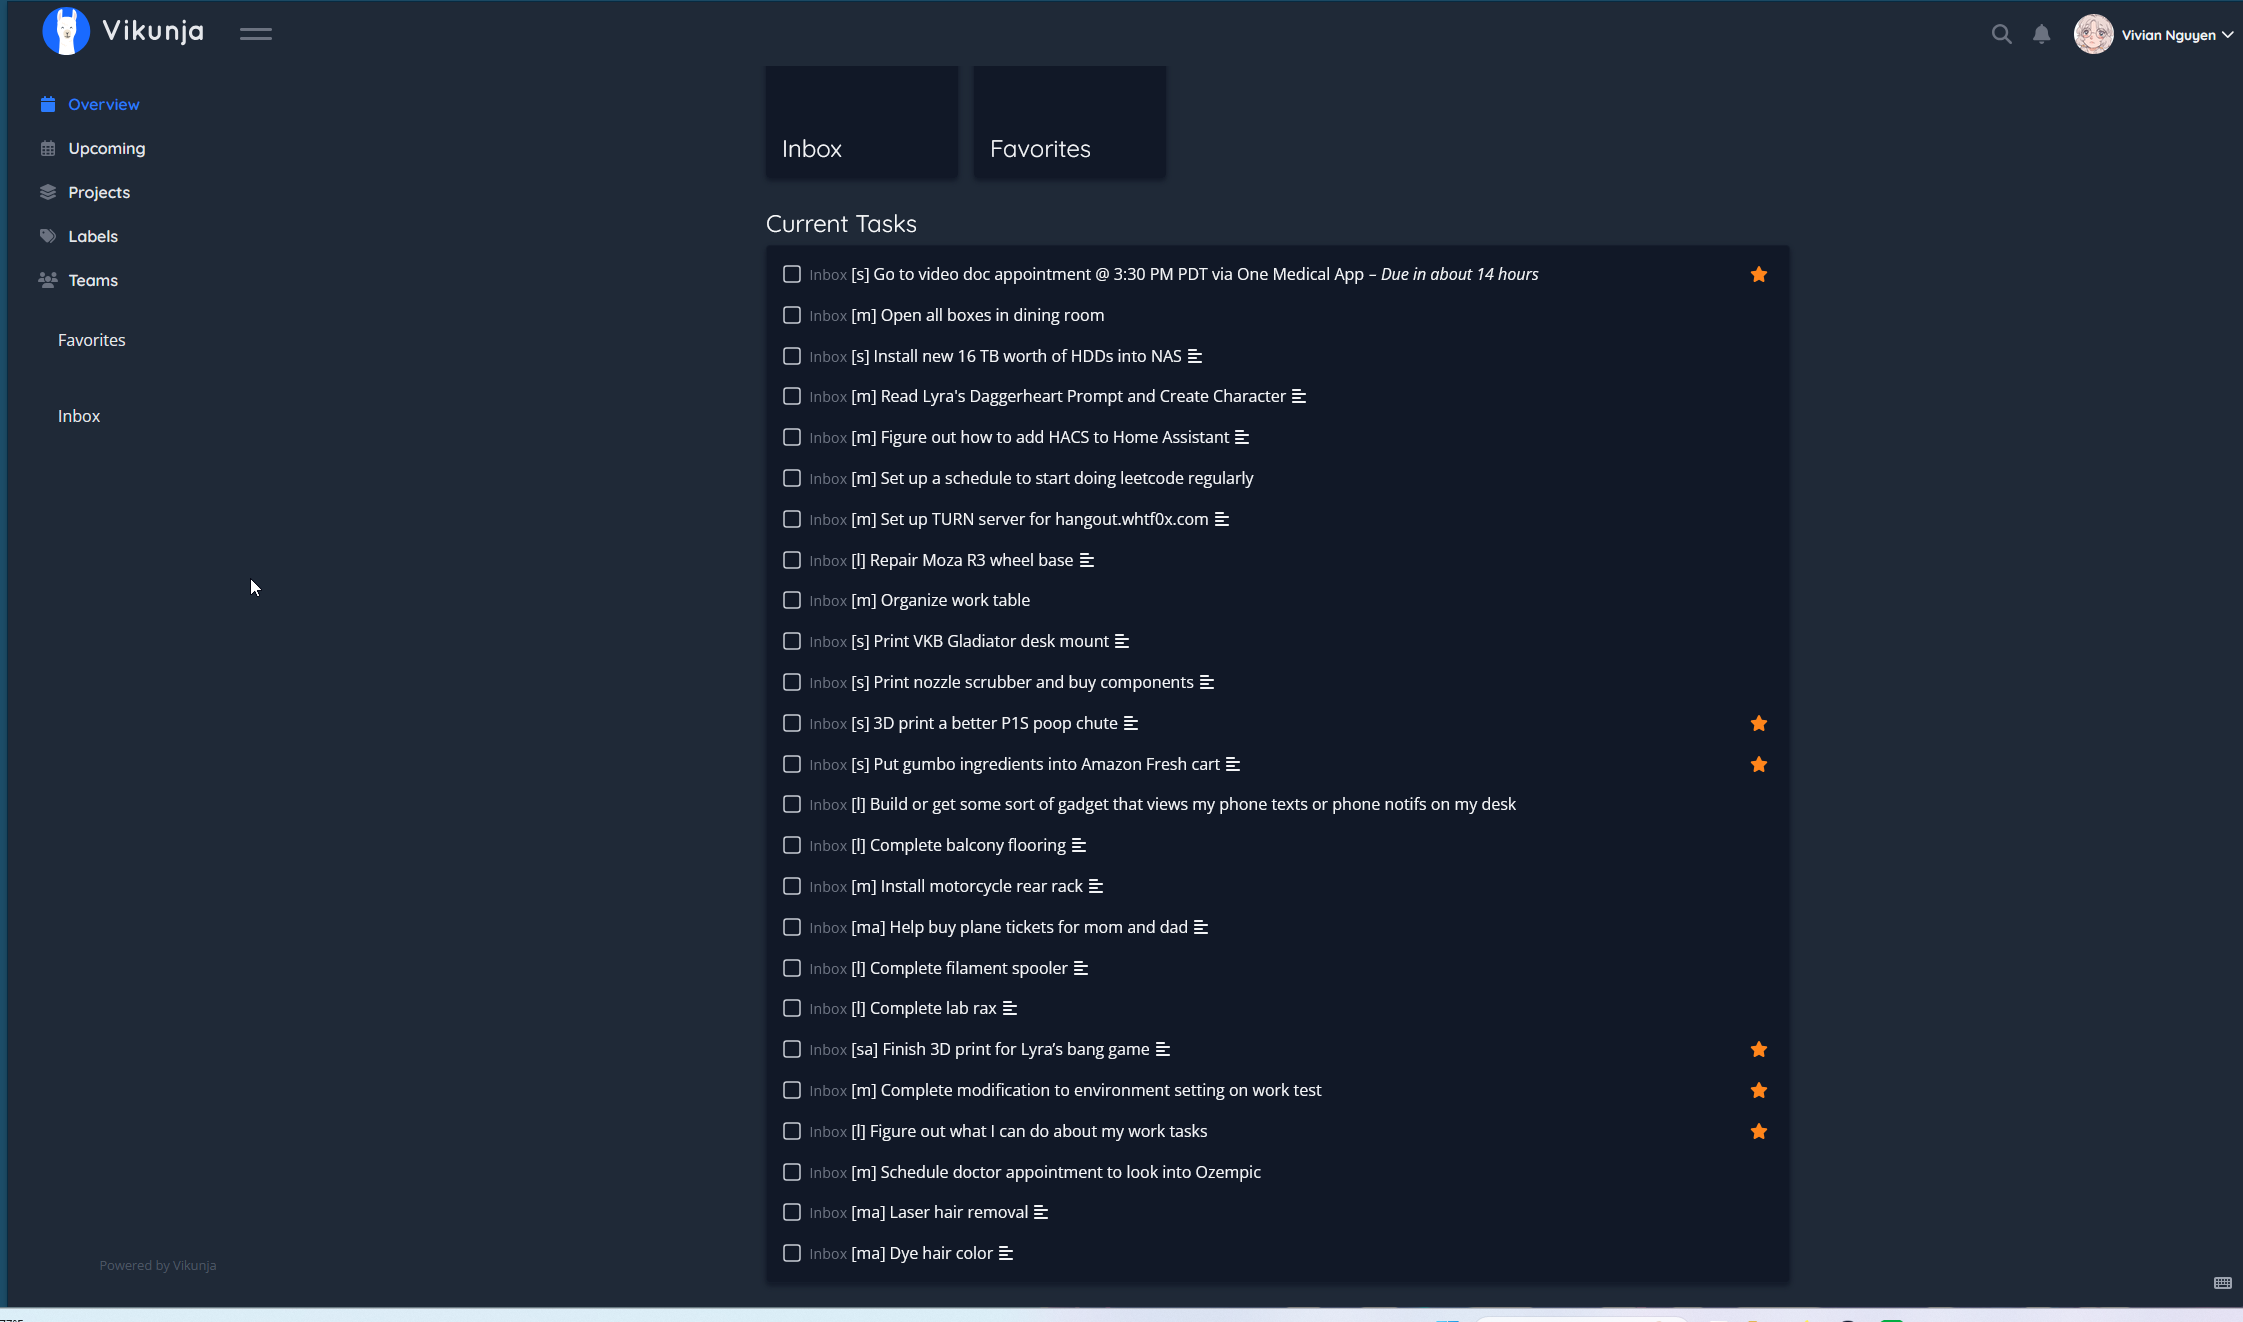Click star on 3D print poop chute task
Image resolution: width=2243 pixels, height=1322 pixels.
[1758, 723]
